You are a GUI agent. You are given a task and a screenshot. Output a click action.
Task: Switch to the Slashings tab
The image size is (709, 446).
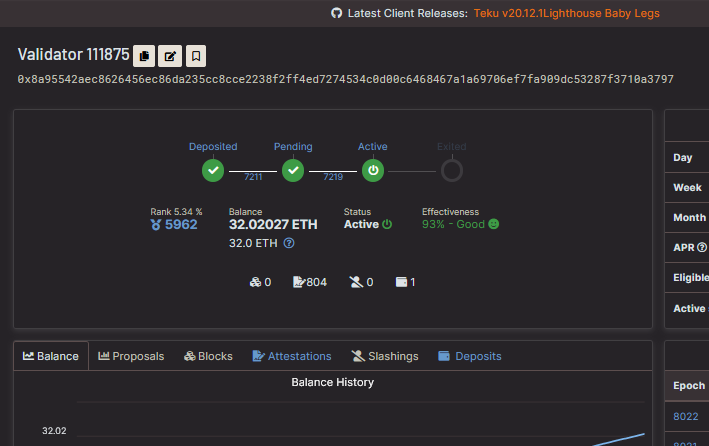click(385, 356)
